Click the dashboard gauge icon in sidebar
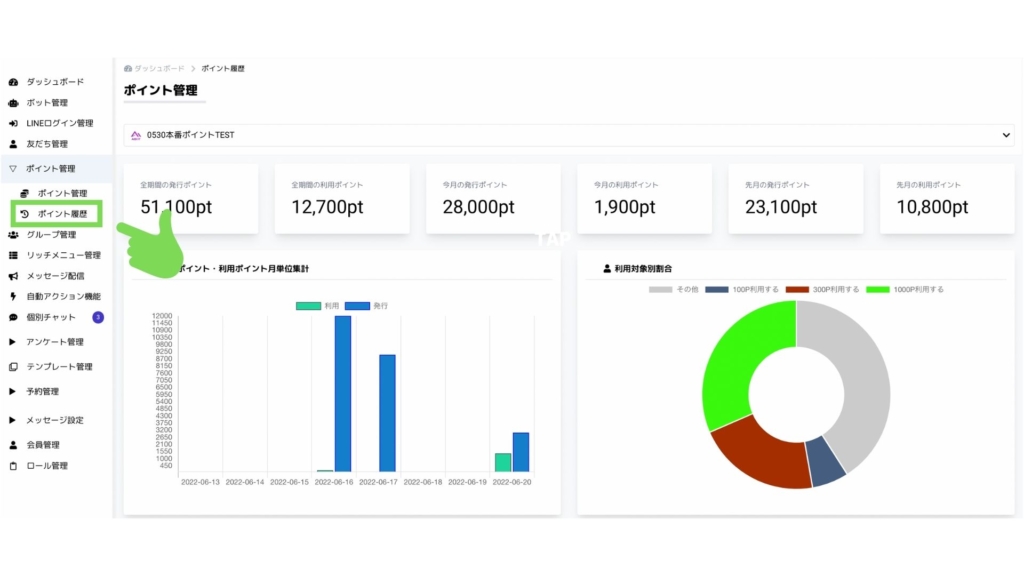1024x576 pixels. [x=13, y=82]
